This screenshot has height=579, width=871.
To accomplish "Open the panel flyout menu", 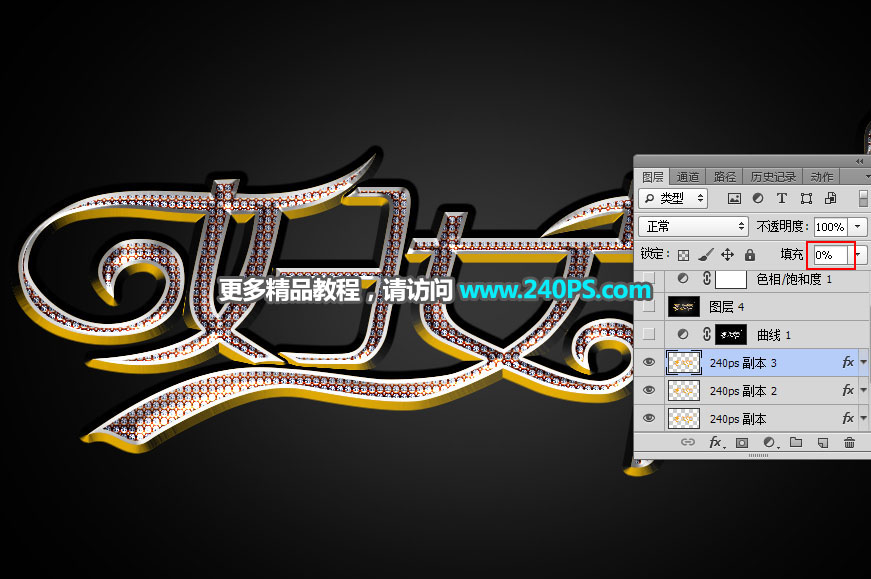I will (868, 177).
